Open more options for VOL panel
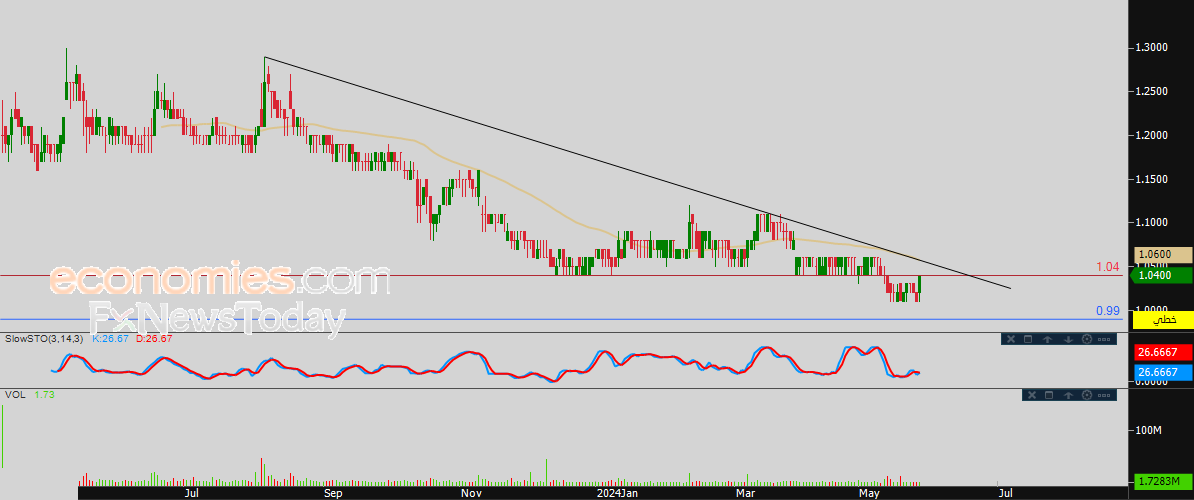1194x500 pixels. 1103,395
